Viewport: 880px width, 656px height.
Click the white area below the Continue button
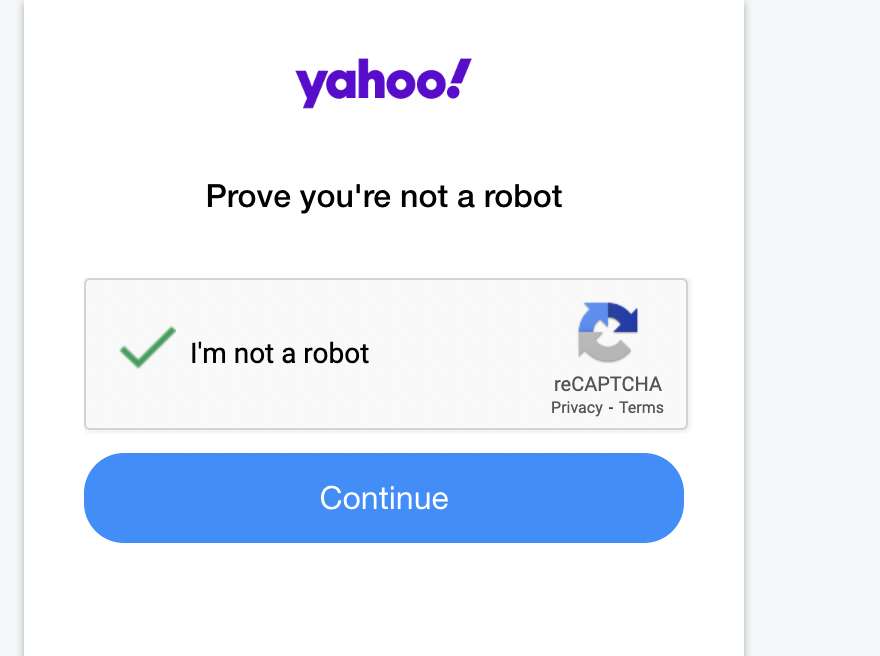point(384,600)
